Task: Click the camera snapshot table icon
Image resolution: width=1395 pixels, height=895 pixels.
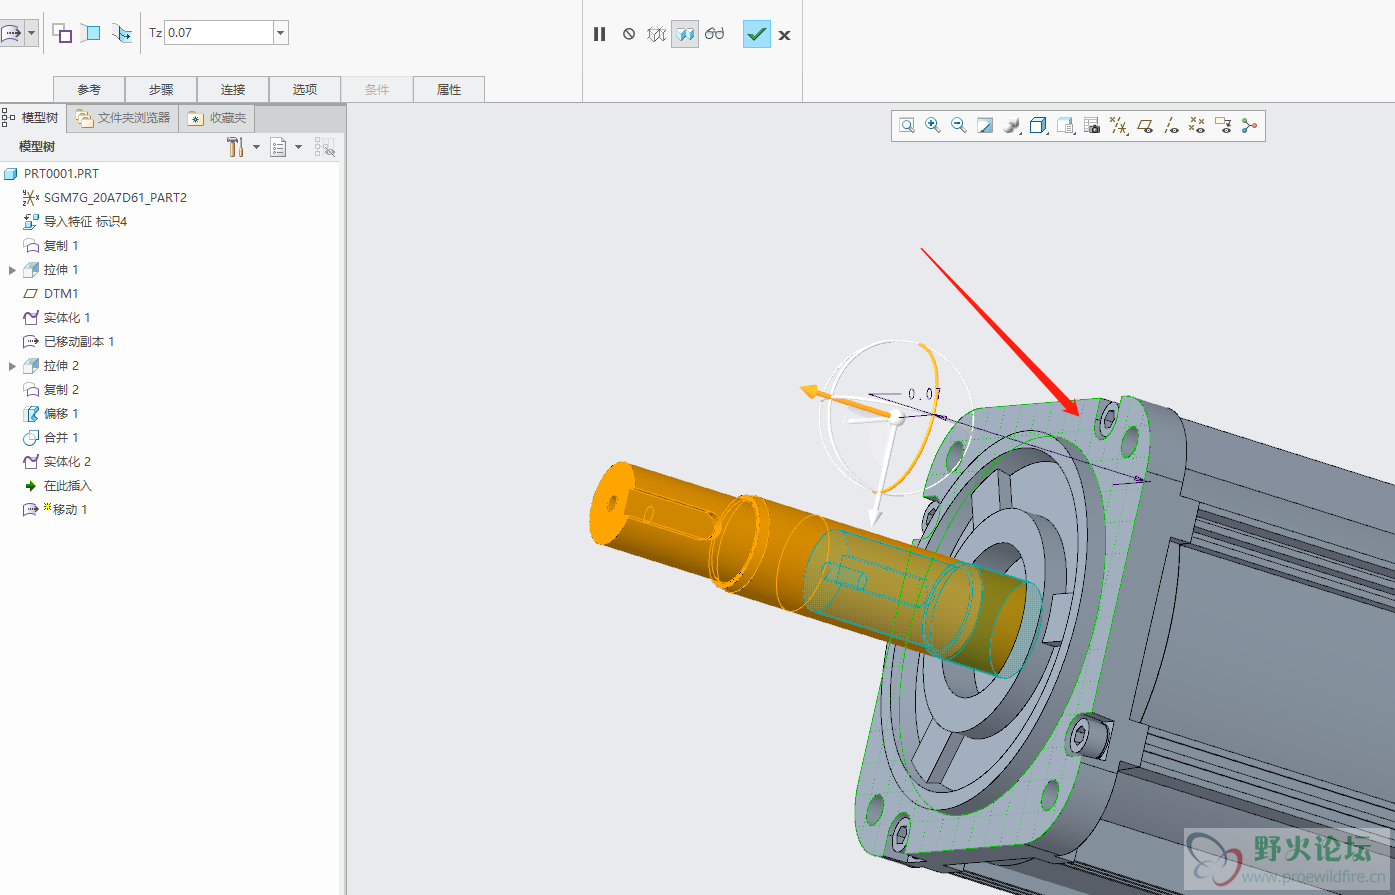Action: point(1092,125)
